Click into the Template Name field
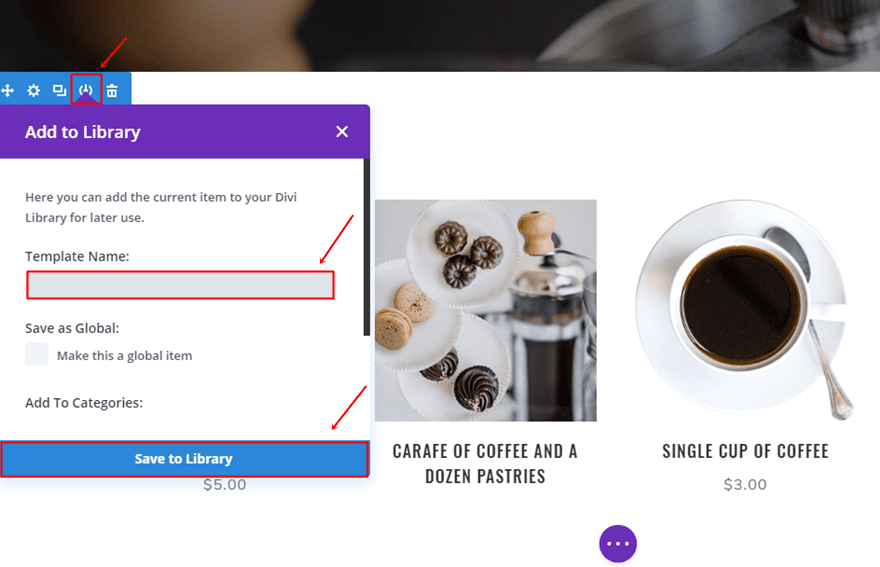880x567 pixels. coord(180,285)
